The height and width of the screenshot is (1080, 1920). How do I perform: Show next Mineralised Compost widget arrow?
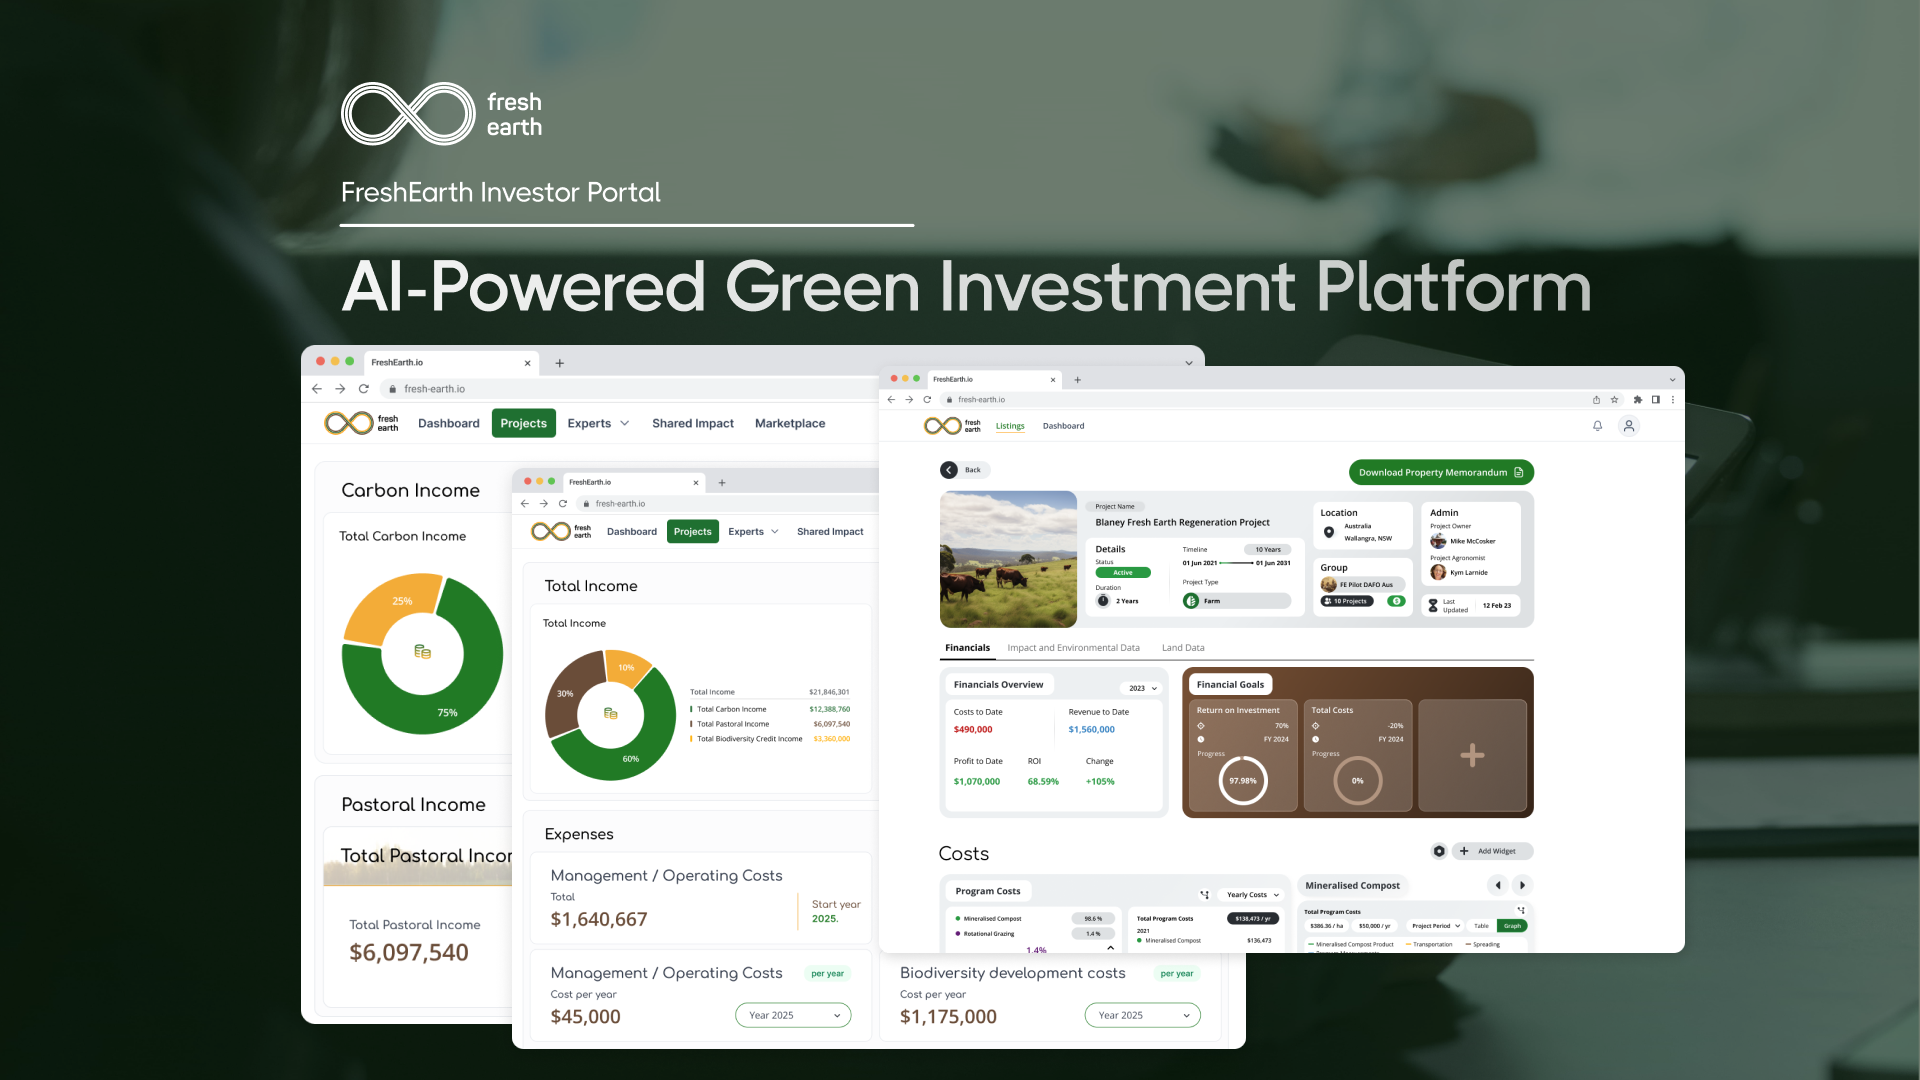pyautogui.click(x=1522, y=885)
